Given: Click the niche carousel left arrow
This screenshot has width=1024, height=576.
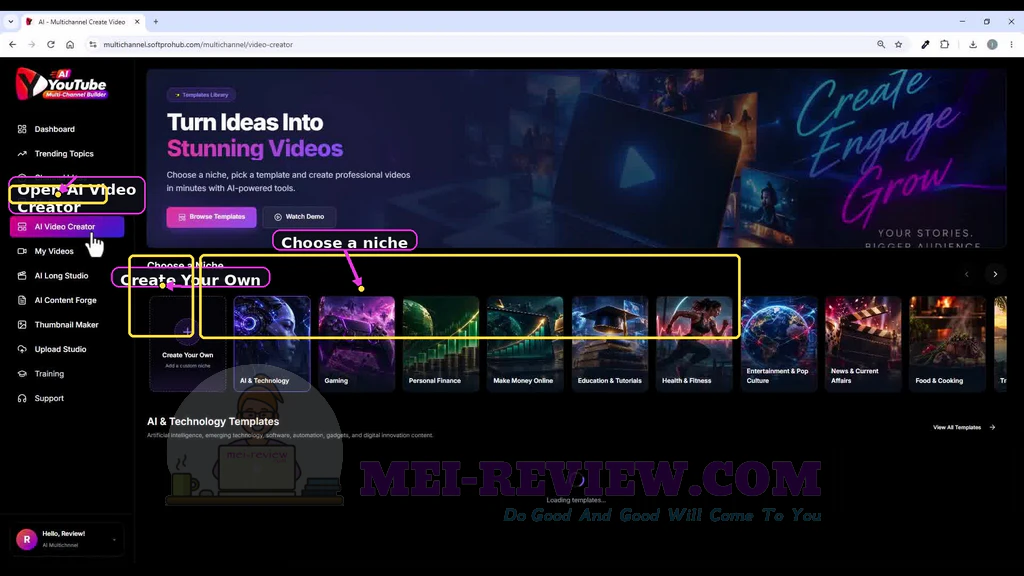Looking at the screenshot, I should [967, 274].
